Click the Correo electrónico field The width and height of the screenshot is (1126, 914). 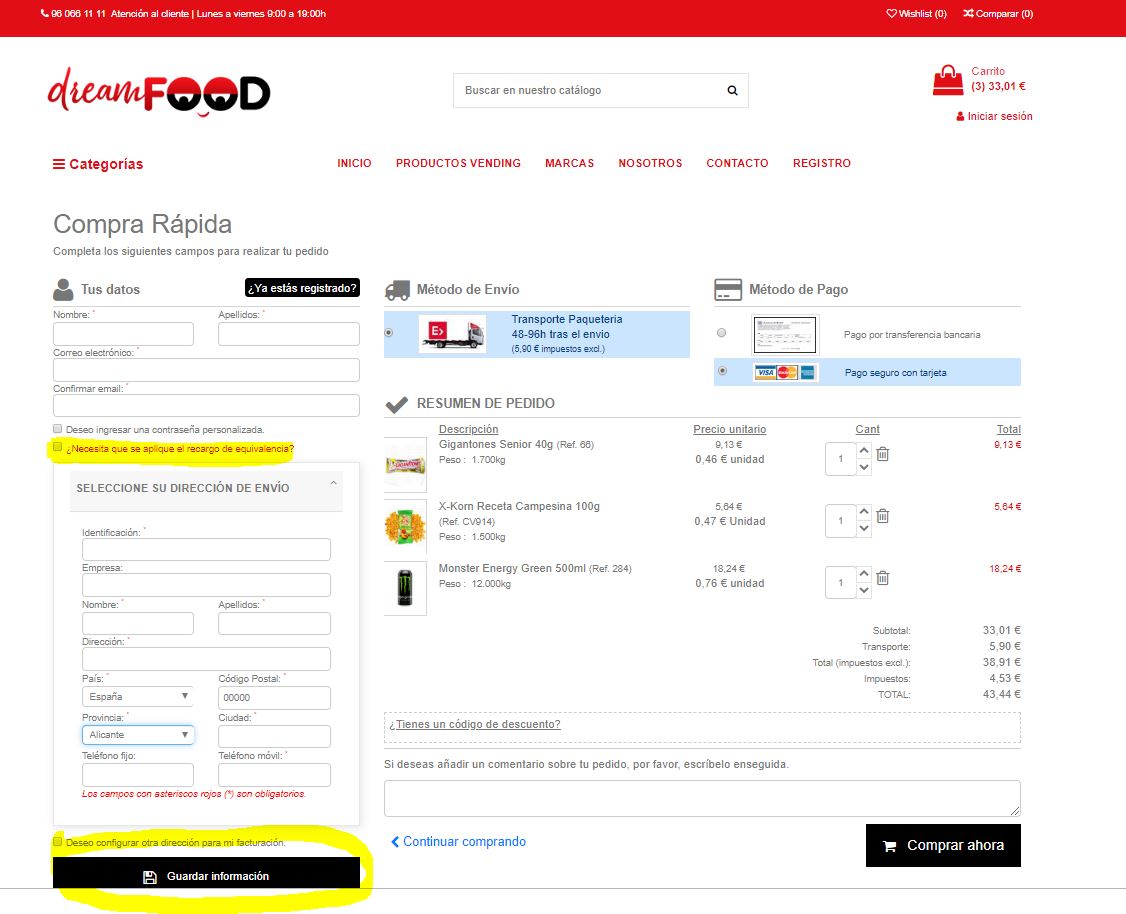coord(206,370)
